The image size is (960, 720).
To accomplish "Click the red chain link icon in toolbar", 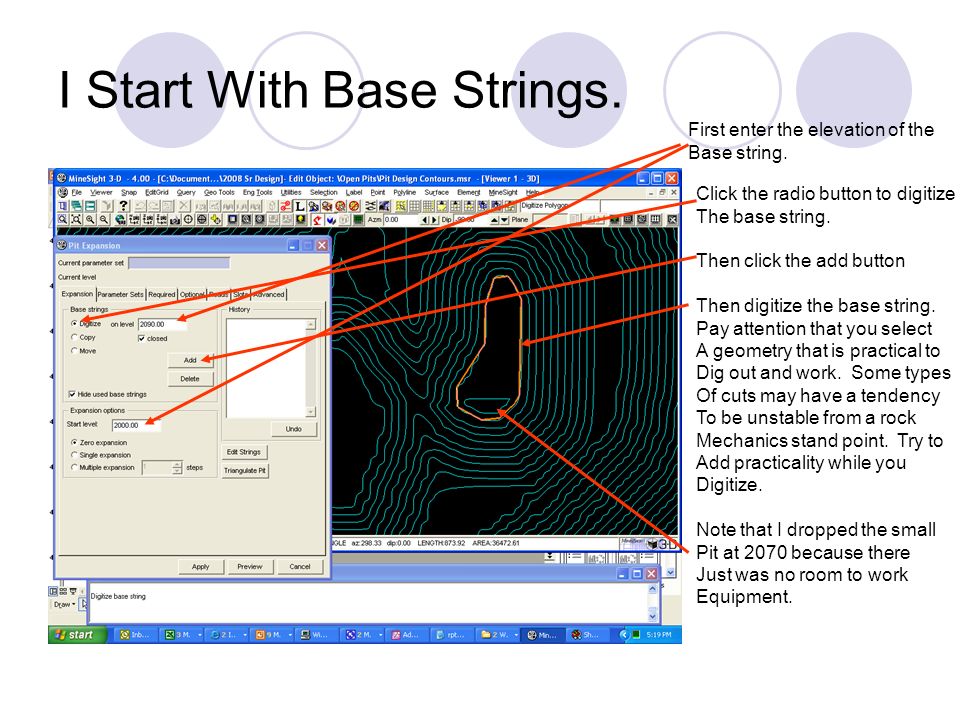I will coord(285,206).
